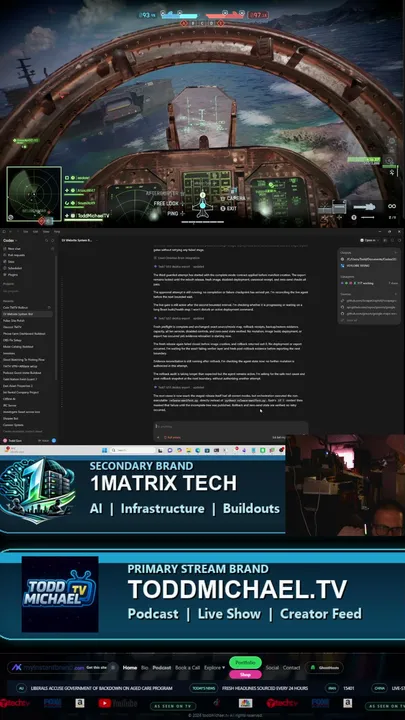Use the Codex sidebar scrollbar
The height and width of the screenshot is (720, 405).
coord(56,317)
